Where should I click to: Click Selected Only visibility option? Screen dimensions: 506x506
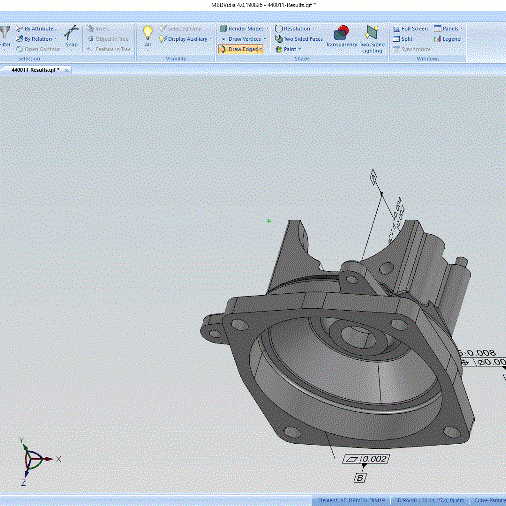point(180,29)
